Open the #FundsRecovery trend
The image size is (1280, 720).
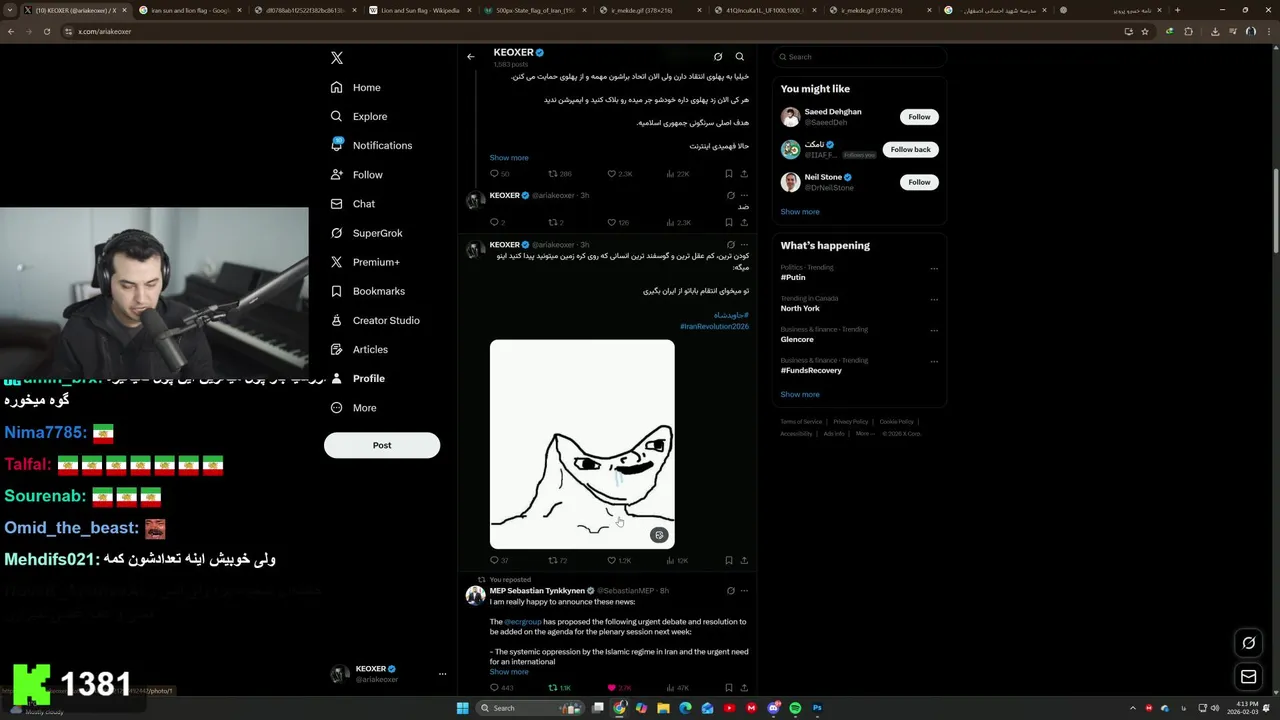pyautogui.click(x=811, y=370)
